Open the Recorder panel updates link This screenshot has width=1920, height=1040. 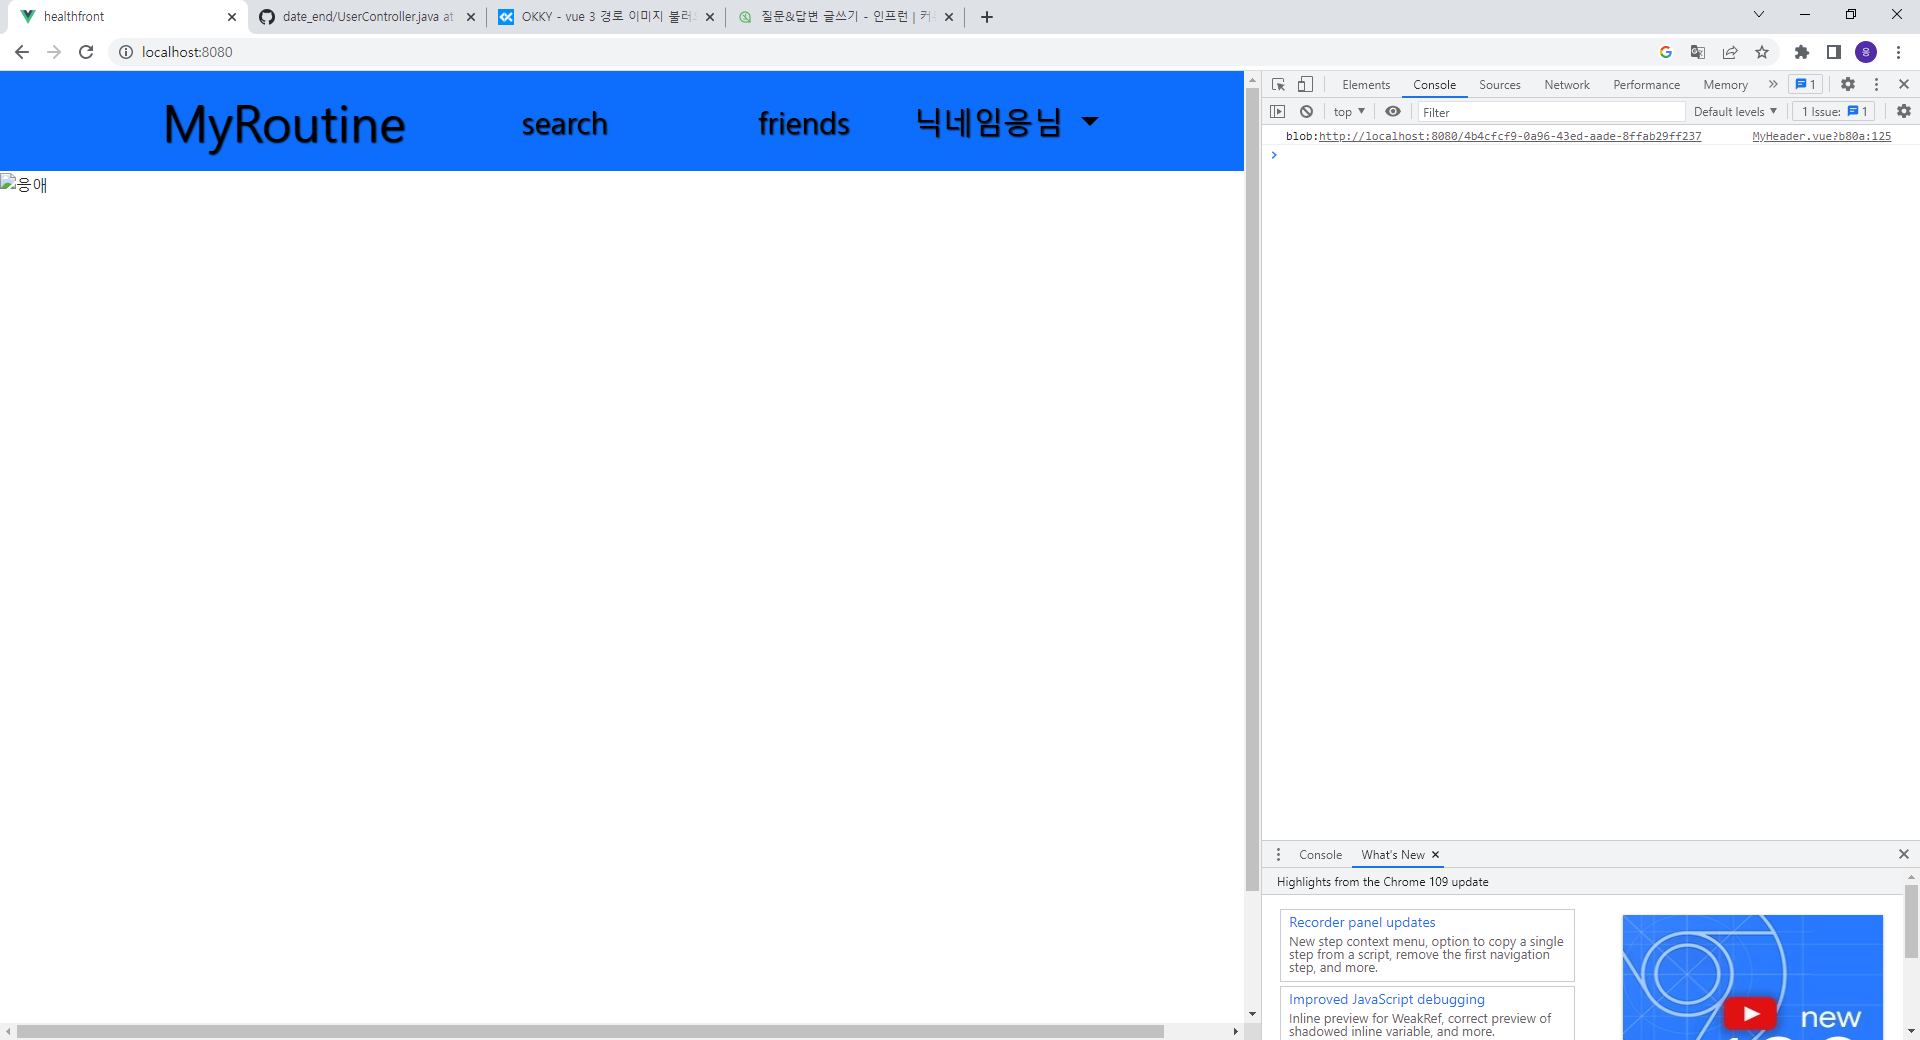click(x=1361, y=922)
